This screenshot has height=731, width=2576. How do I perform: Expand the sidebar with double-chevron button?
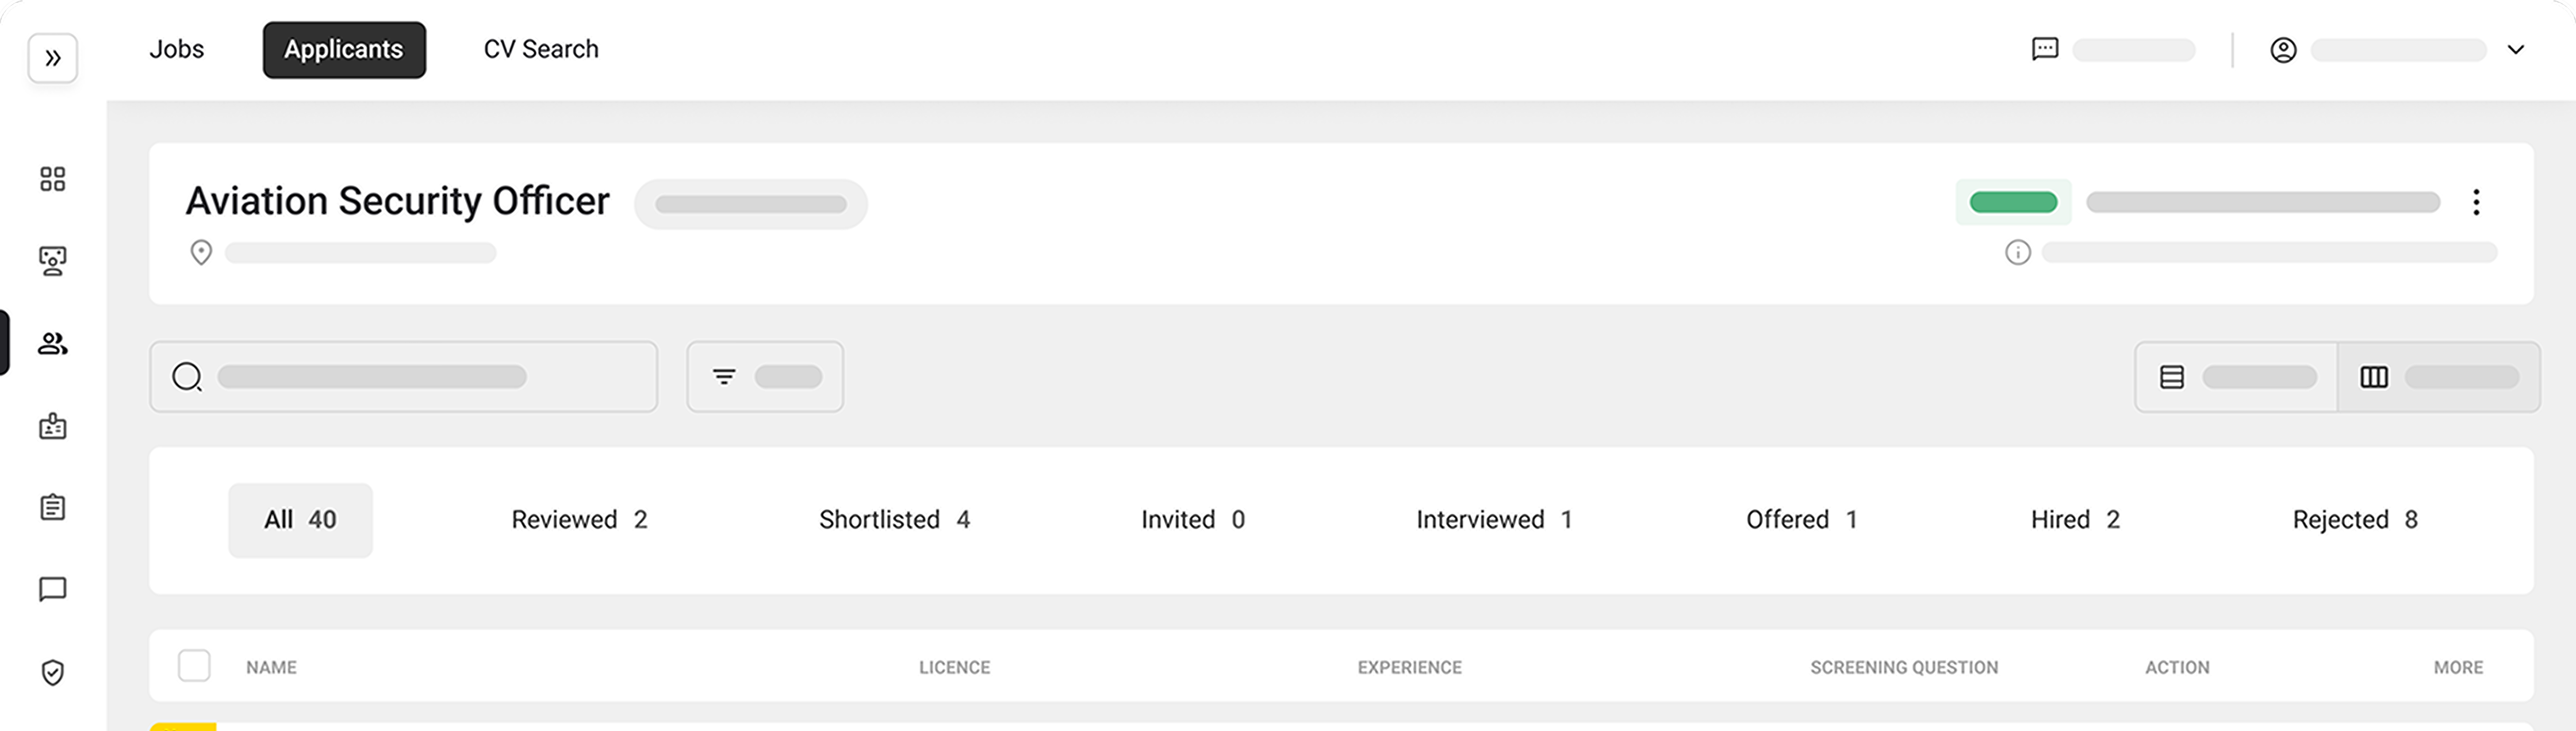53,58
